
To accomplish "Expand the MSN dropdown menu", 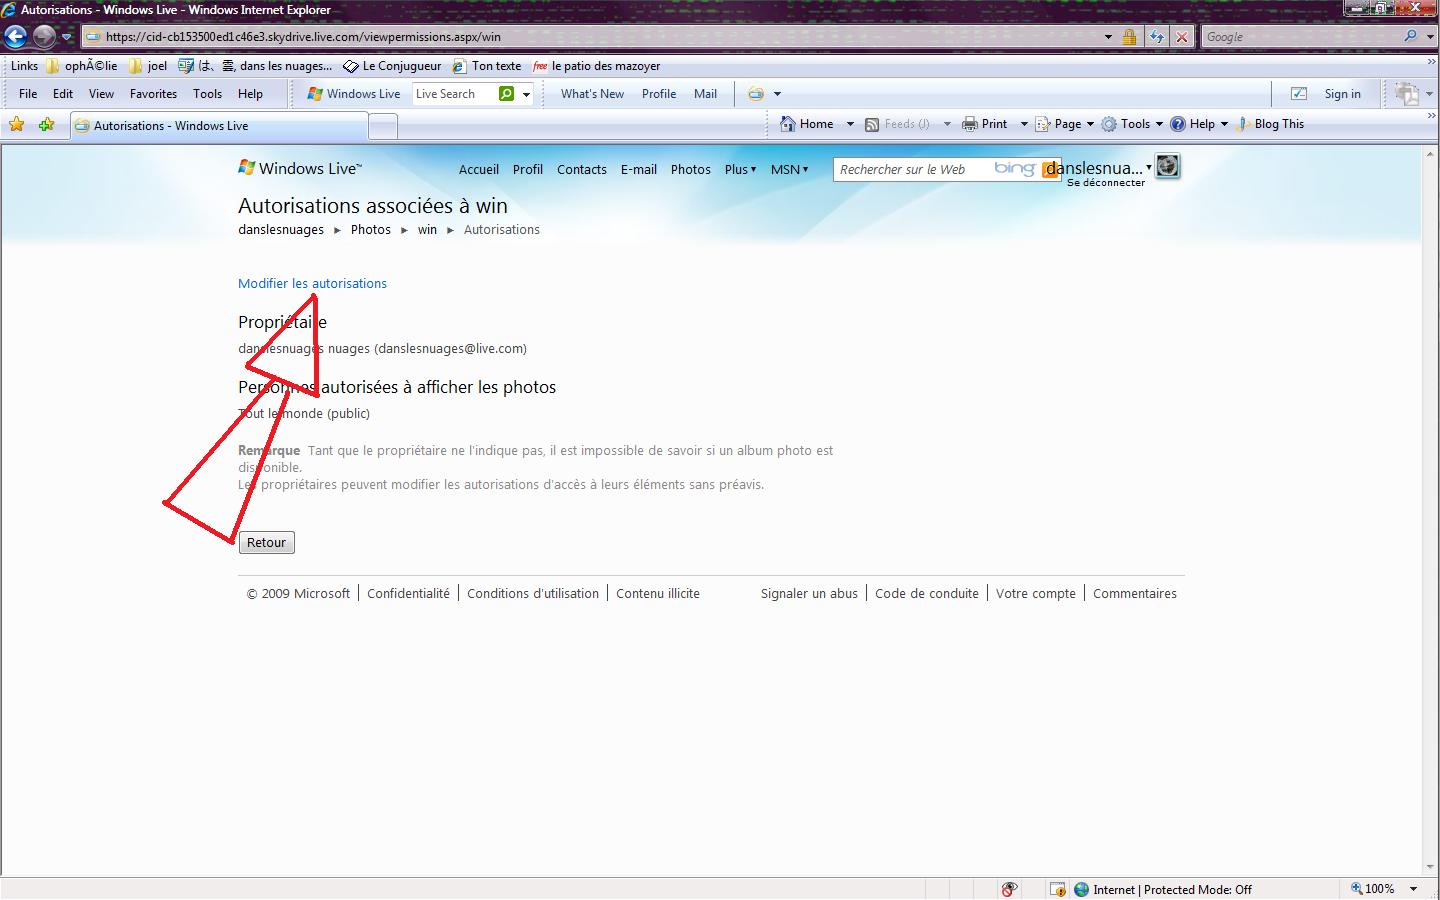I will pos(789,169).
